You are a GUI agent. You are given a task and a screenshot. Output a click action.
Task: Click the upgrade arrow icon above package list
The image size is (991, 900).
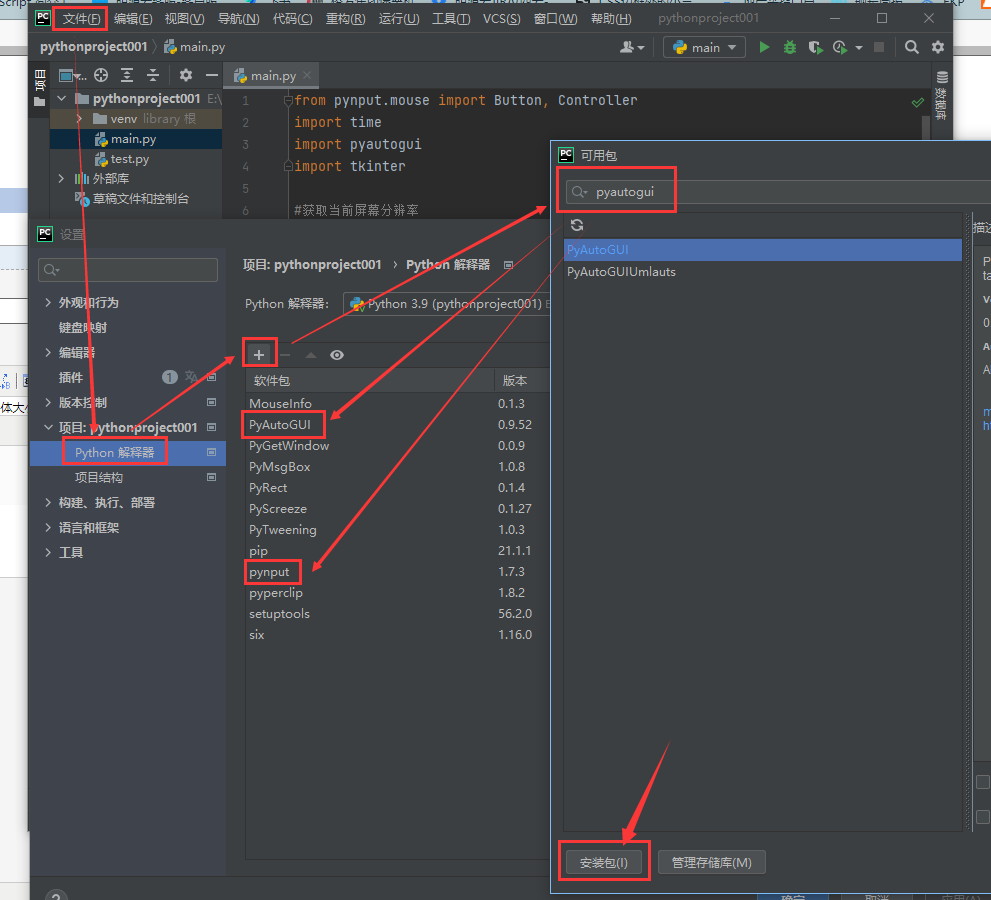tap(311, 355)
